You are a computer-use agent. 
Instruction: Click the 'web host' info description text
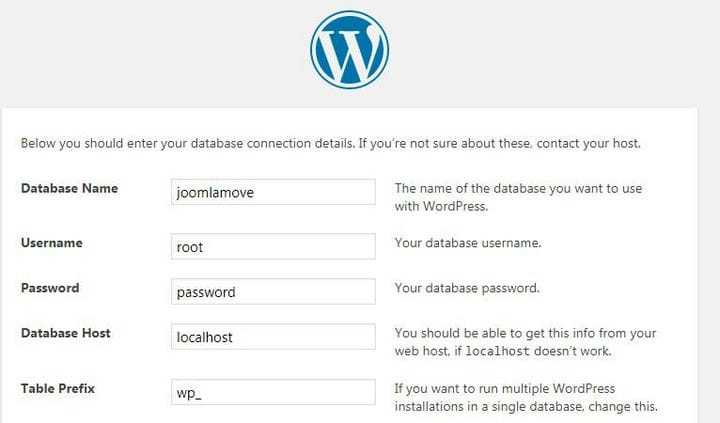[525, 342]
